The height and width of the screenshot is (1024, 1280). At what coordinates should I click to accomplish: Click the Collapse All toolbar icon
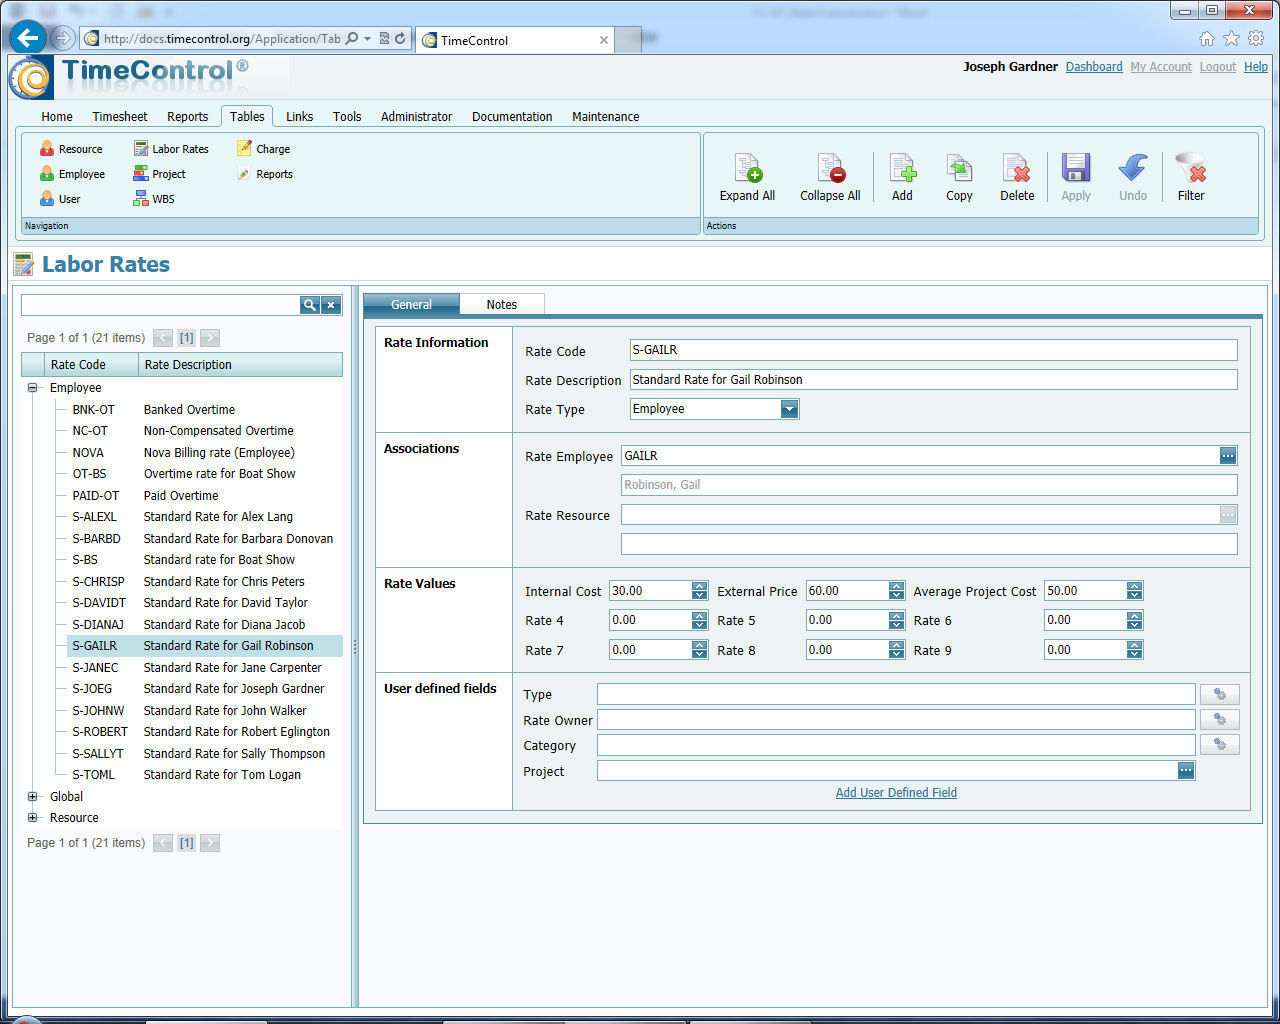830,168
